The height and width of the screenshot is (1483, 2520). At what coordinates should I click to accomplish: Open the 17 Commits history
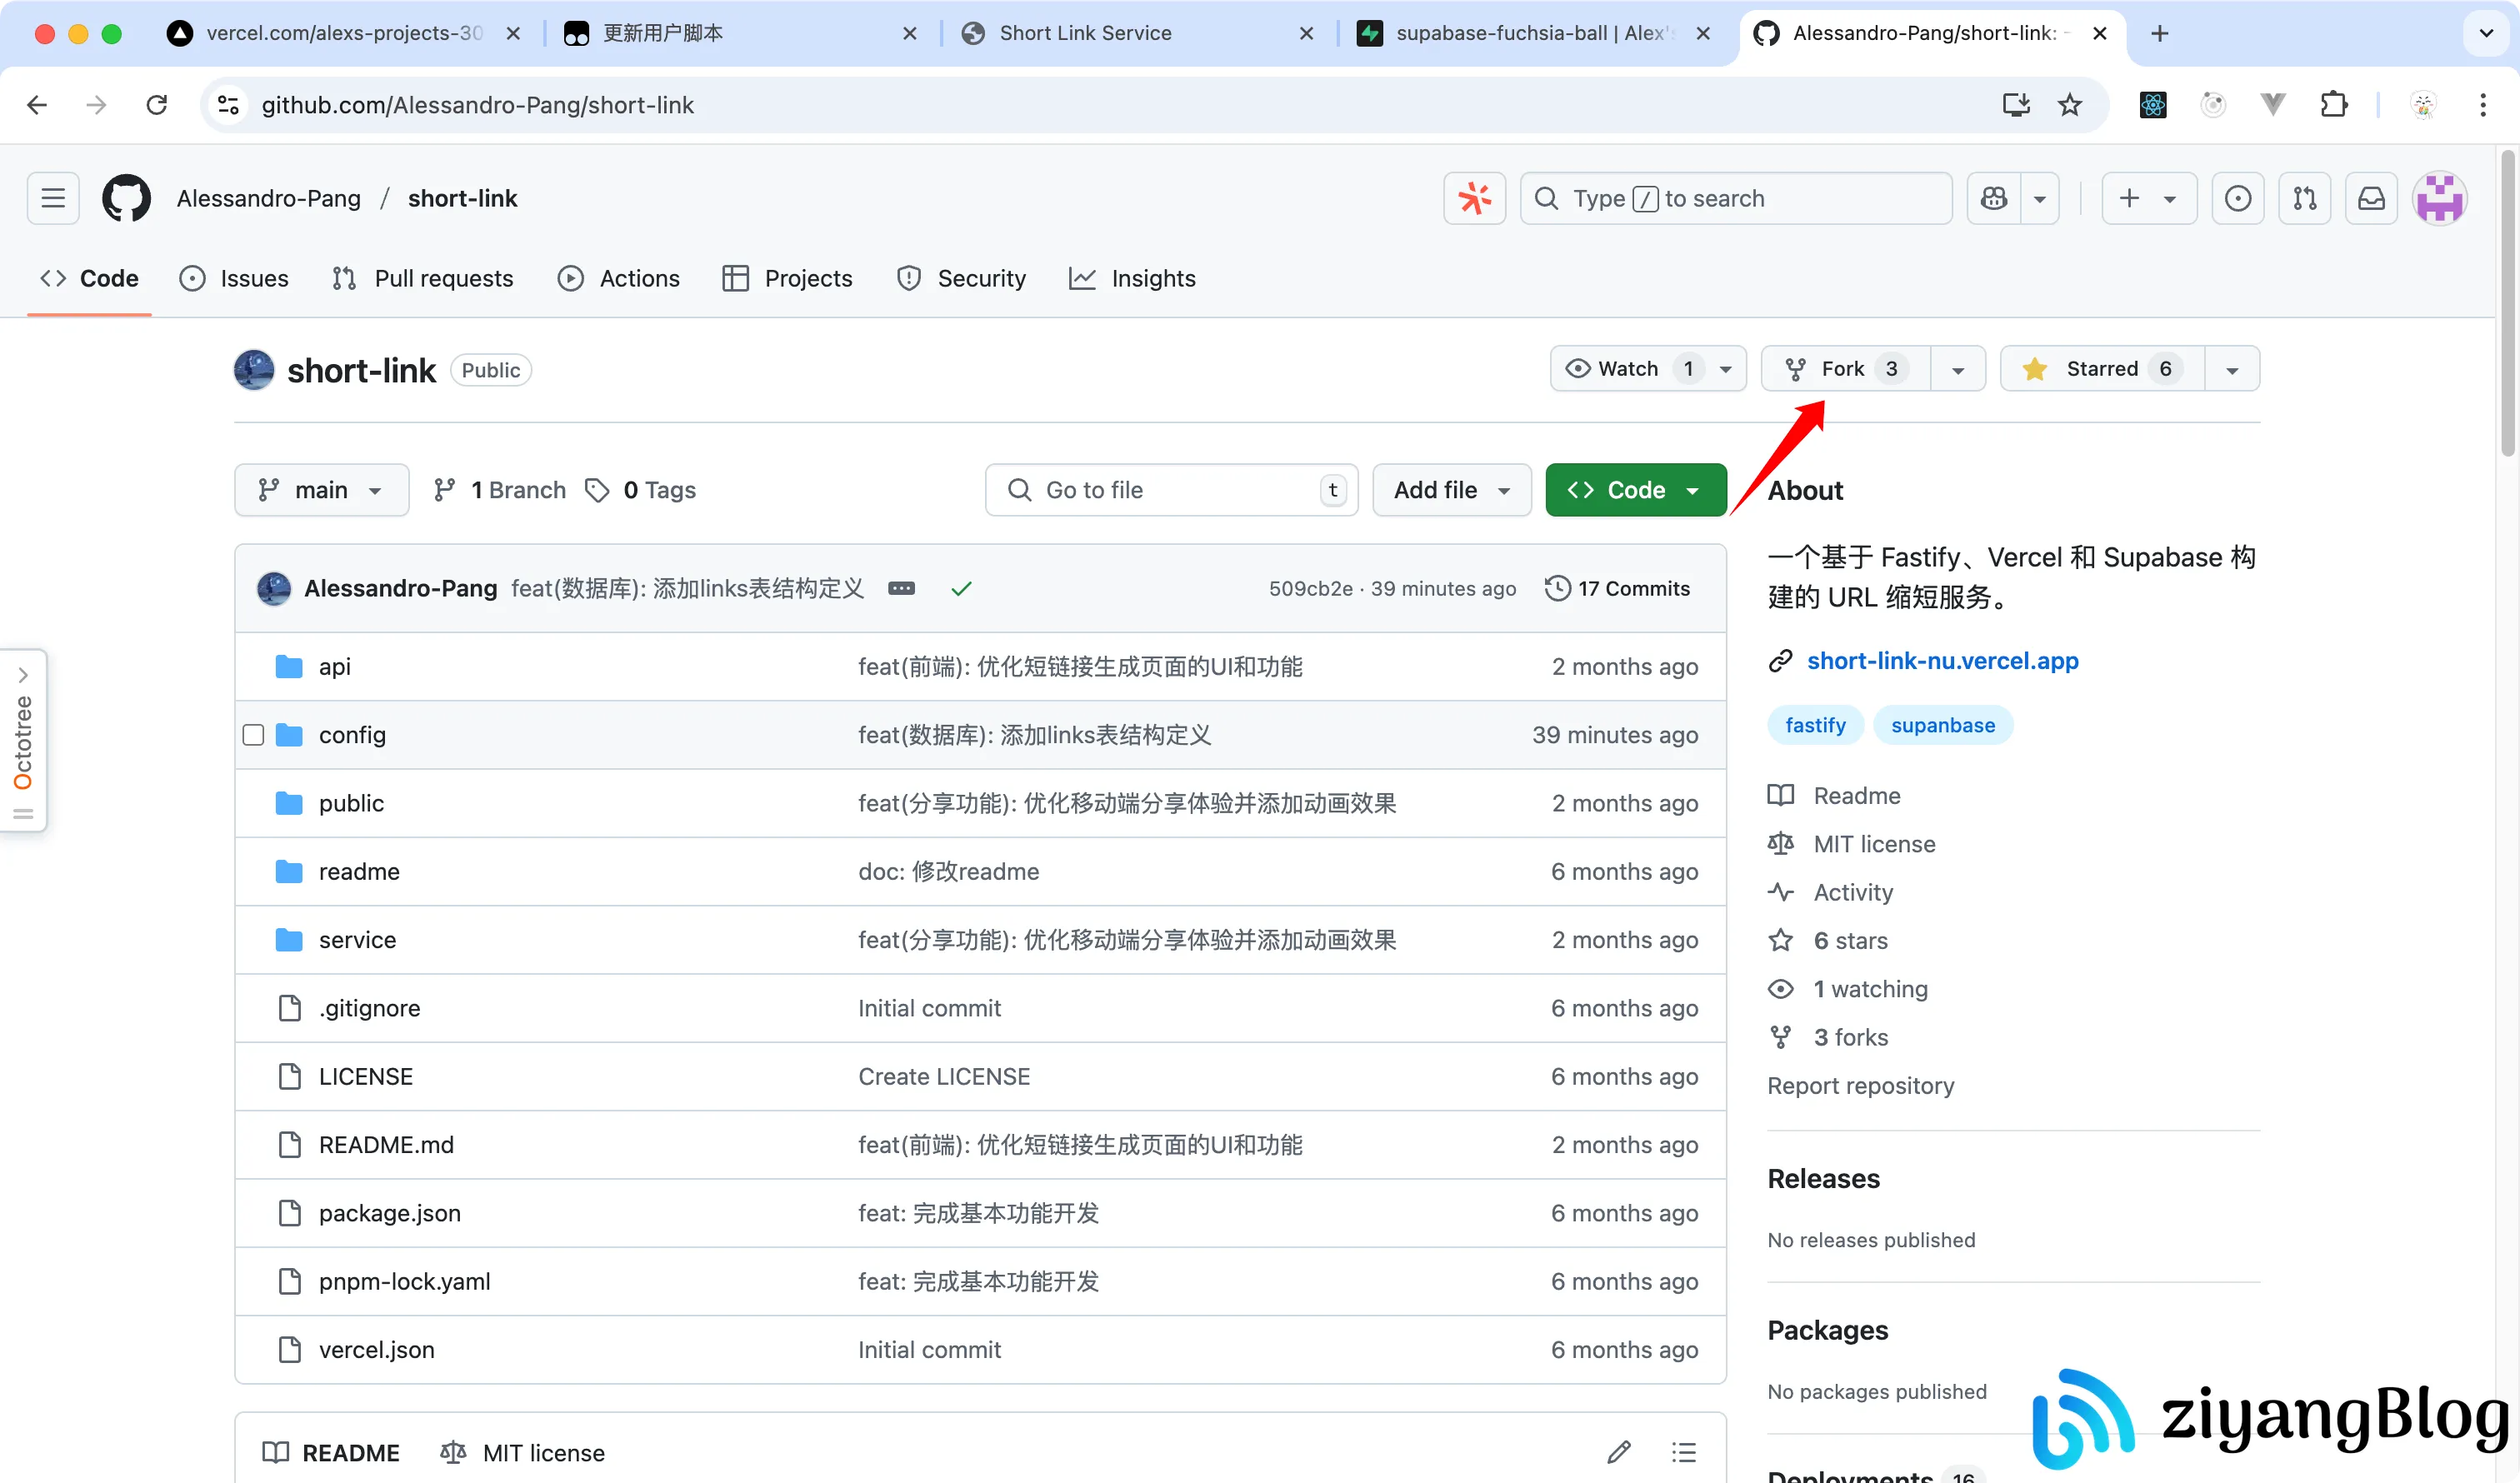click(1617, 588)
